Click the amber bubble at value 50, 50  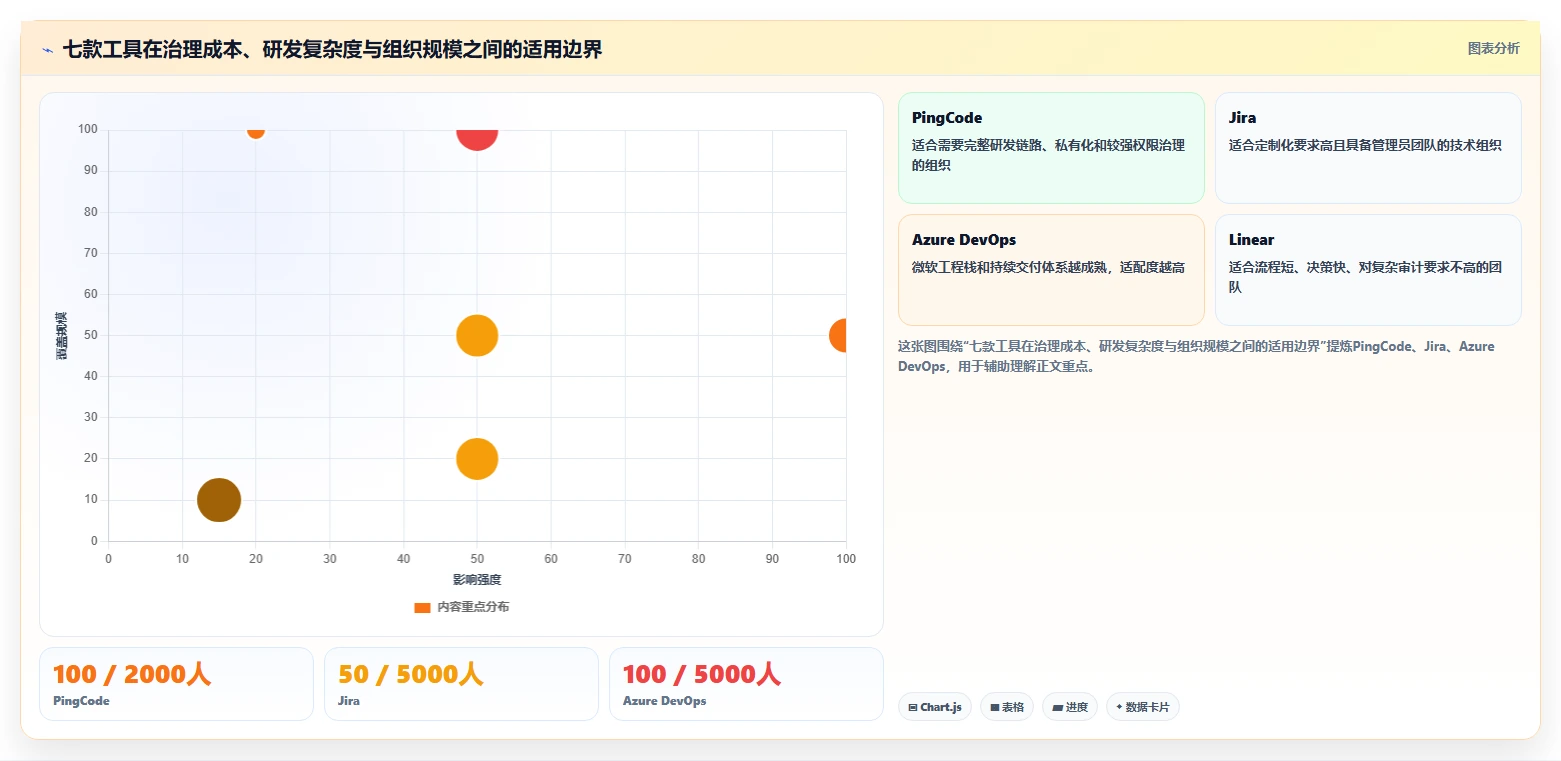477,335
